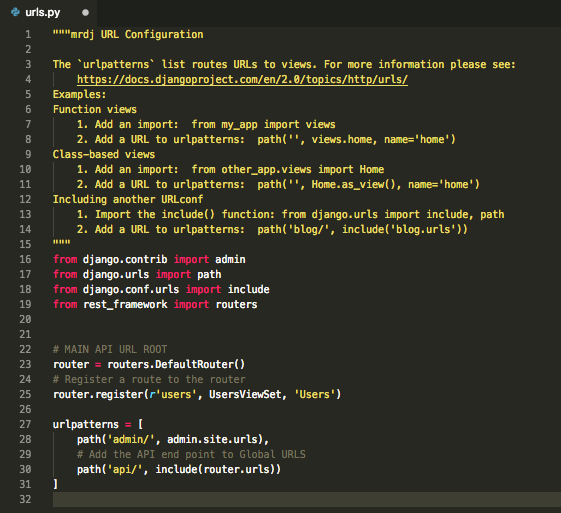This screenshot has width=561, height=513.
Task: Click 'include' import on line 18
Action: [x=248, y=289]
